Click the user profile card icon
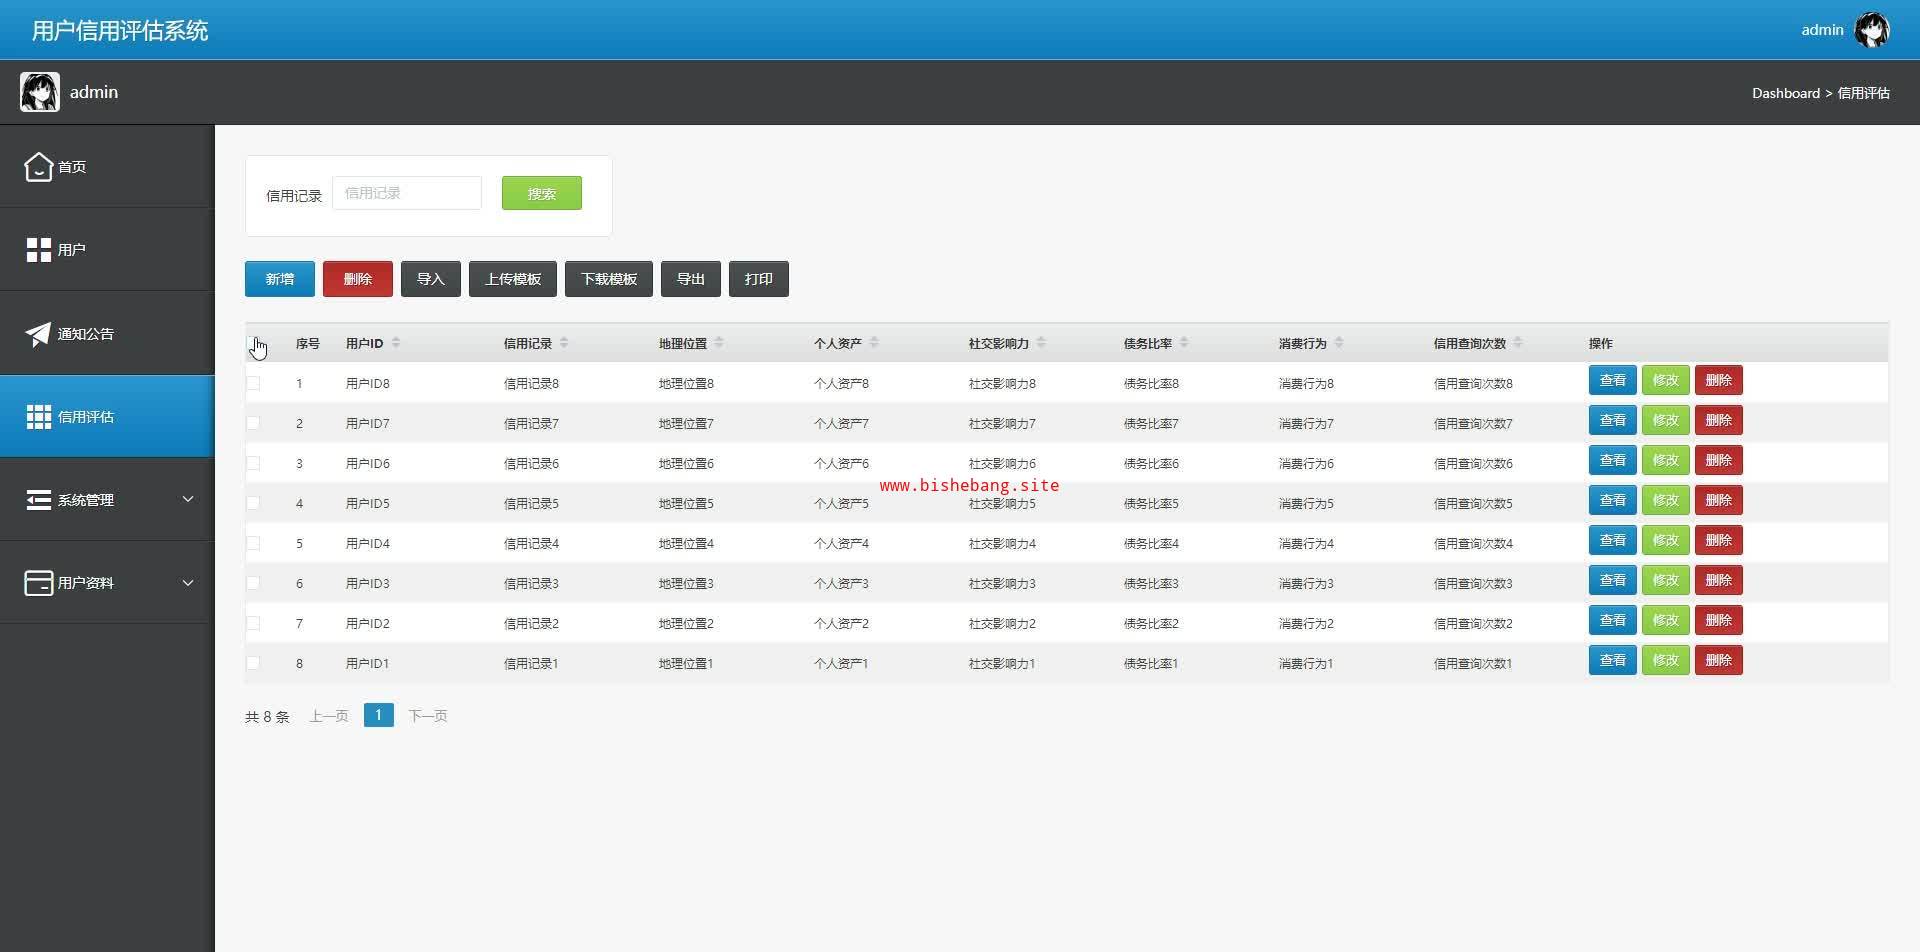This screenshot has width=1920, height=952. 38,583
